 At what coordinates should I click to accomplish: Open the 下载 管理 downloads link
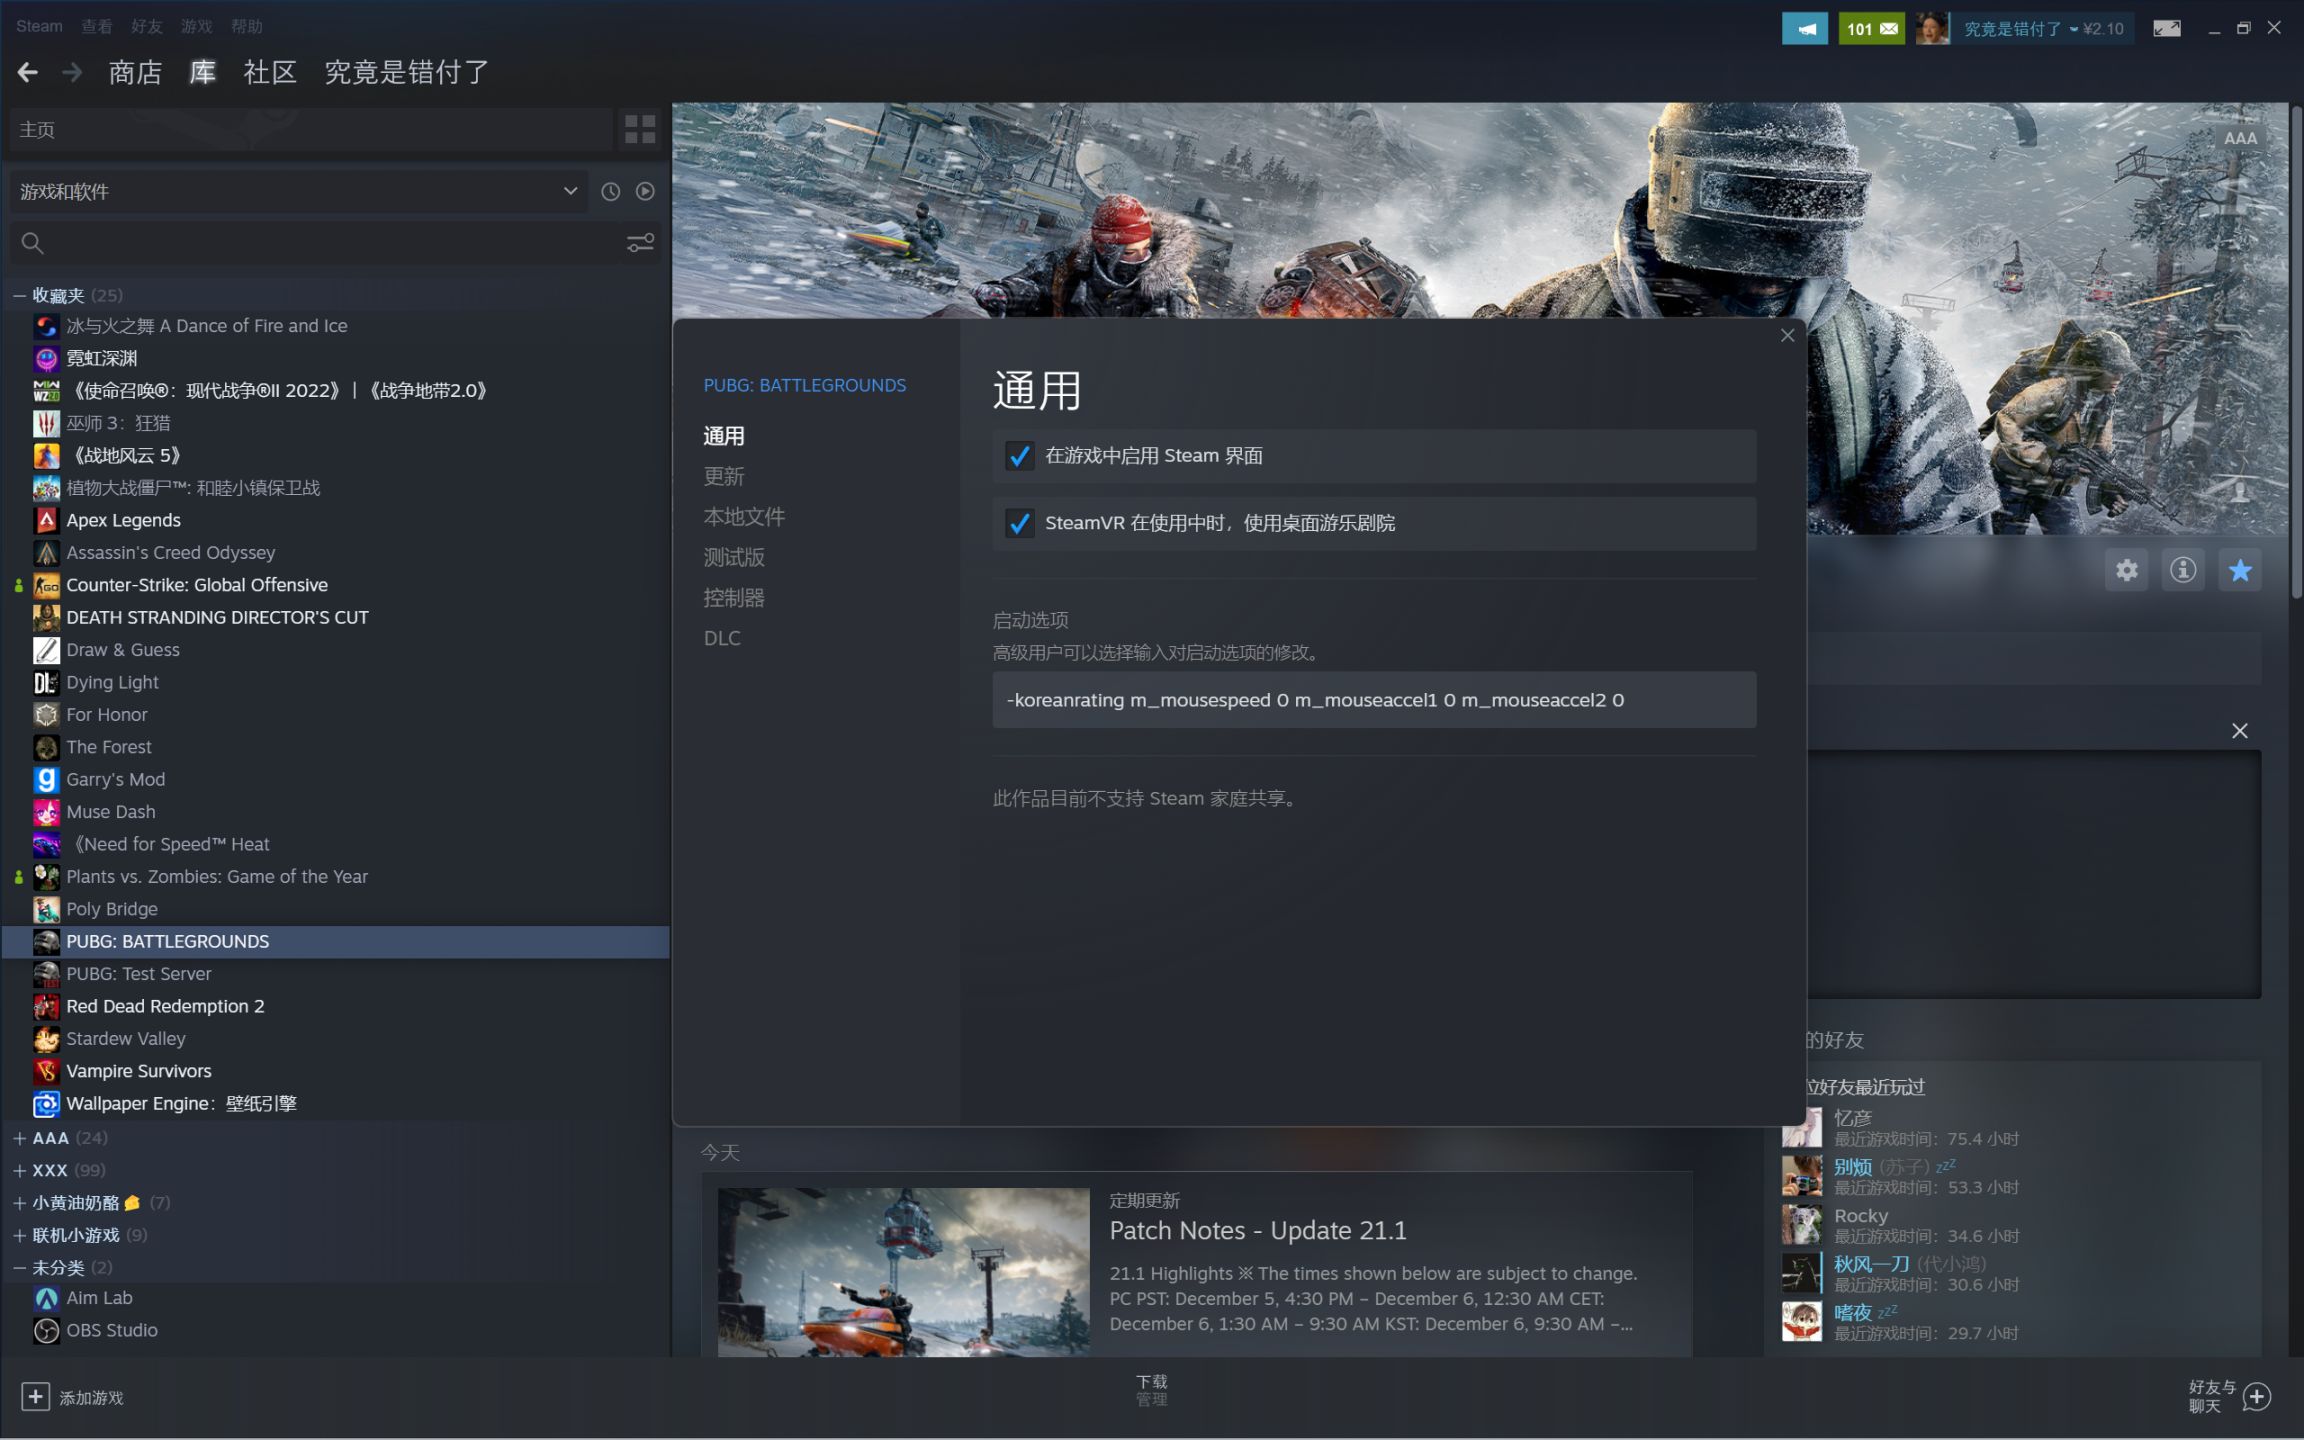pyautogui.click(x=1152, y=1390)
